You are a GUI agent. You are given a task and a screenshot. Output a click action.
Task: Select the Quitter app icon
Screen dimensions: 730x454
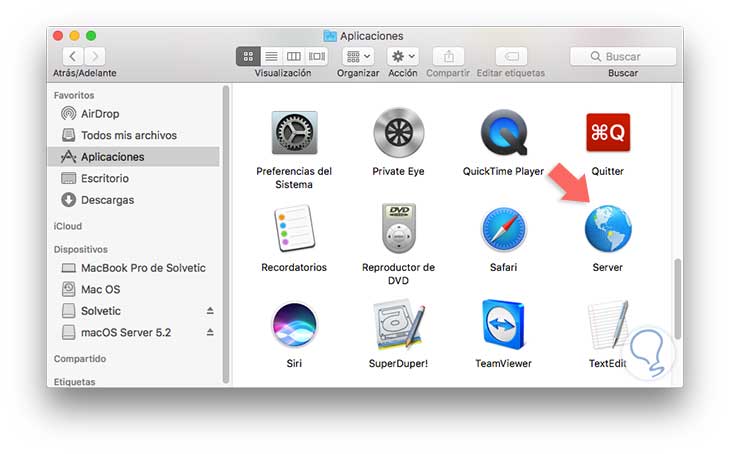coord(608,132)
